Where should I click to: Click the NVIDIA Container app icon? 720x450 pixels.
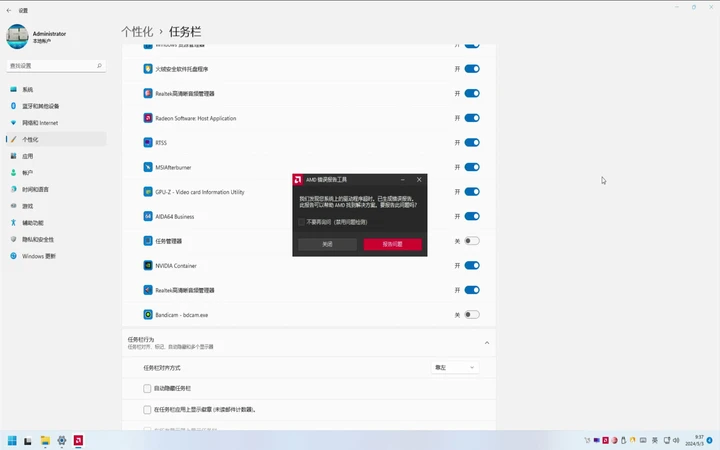(148, 265)
